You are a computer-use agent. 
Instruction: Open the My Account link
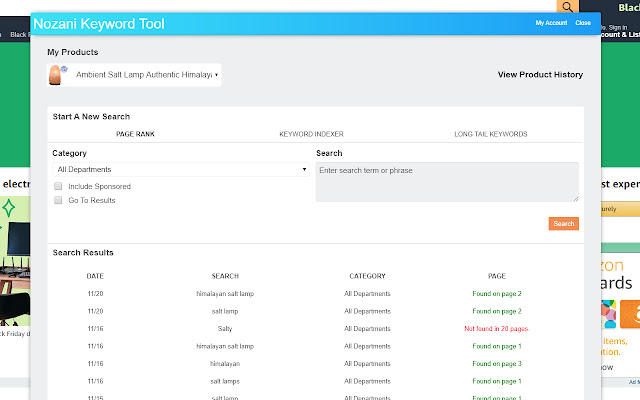pos(551,23)
